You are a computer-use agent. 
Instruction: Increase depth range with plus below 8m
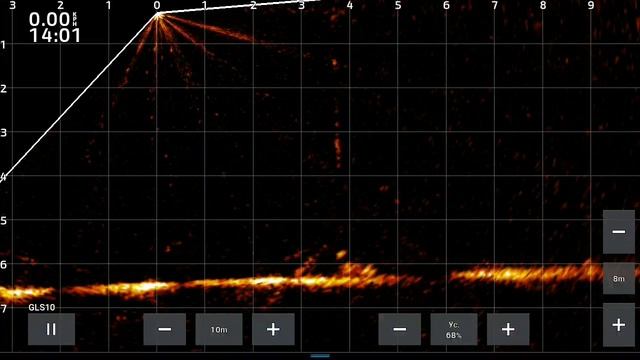coord(619,325)
